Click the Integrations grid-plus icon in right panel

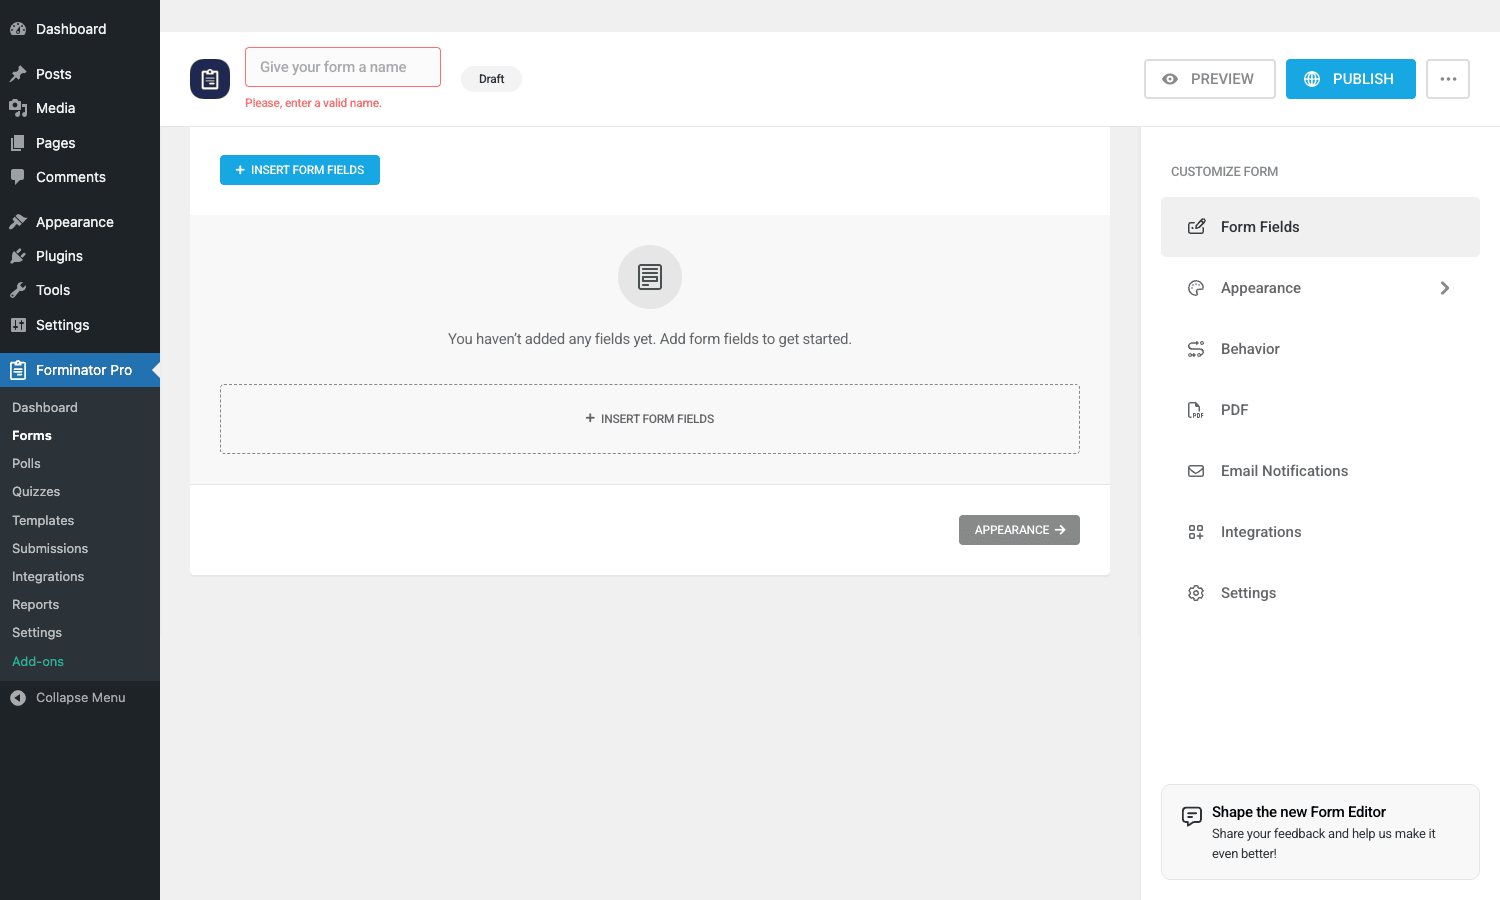pyautogui.click(x=1196, y=532)
